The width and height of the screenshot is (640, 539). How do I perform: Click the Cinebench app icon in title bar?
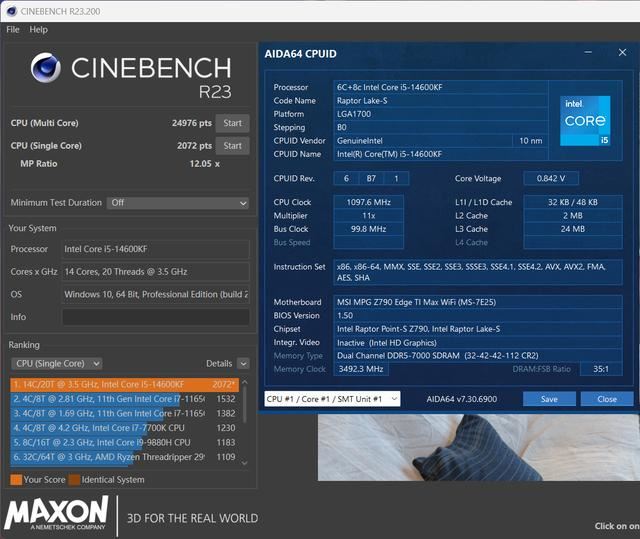pos(11,9)
